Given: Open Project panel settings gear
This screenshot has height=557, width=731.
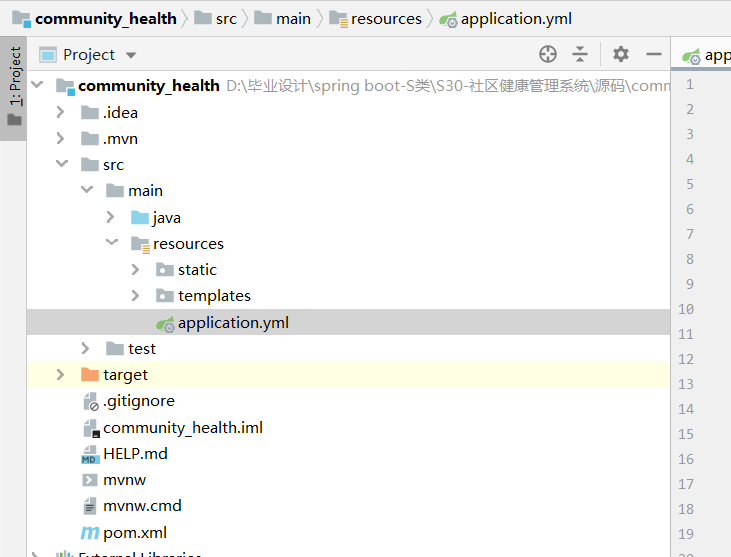Looking at the screenshot, I should (621, 54).
